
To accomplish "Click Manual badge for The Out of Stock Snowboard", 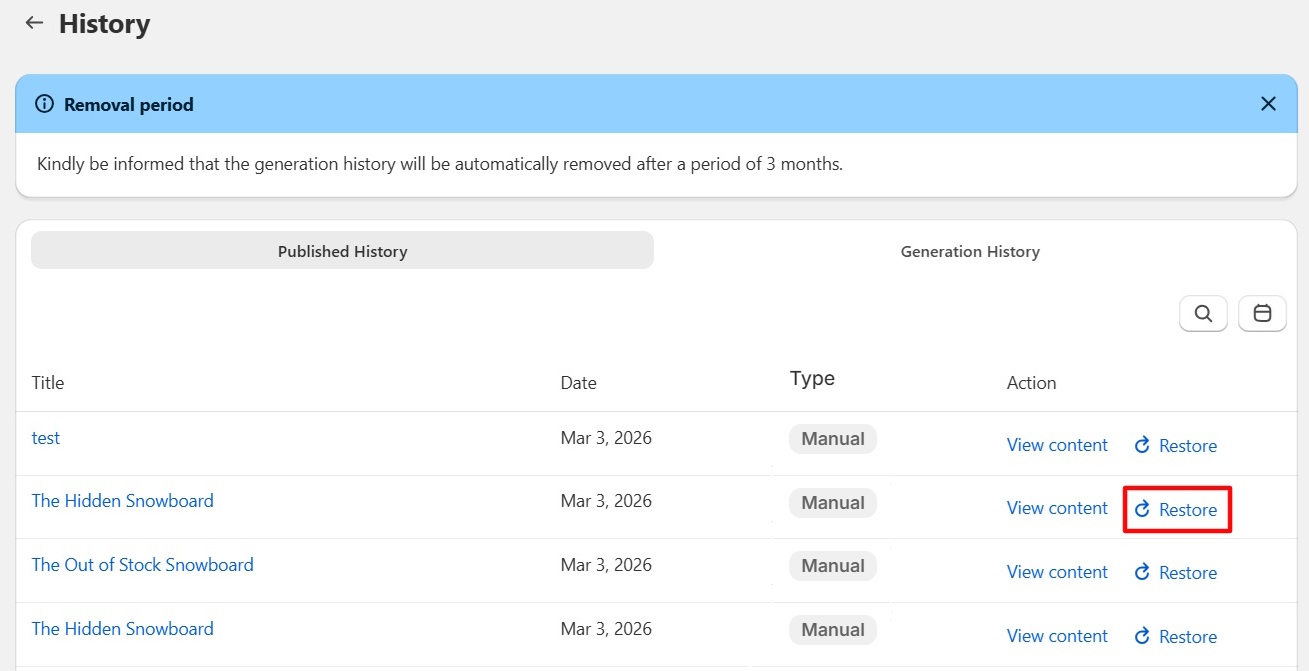I will [833, 566].
